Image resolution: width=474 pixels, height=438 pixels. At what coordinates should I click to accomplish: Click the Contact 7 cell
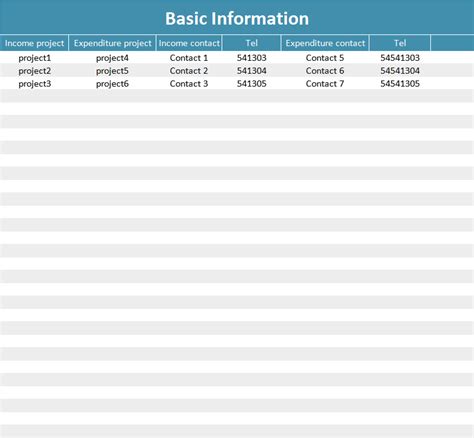[x=325, y=83]
